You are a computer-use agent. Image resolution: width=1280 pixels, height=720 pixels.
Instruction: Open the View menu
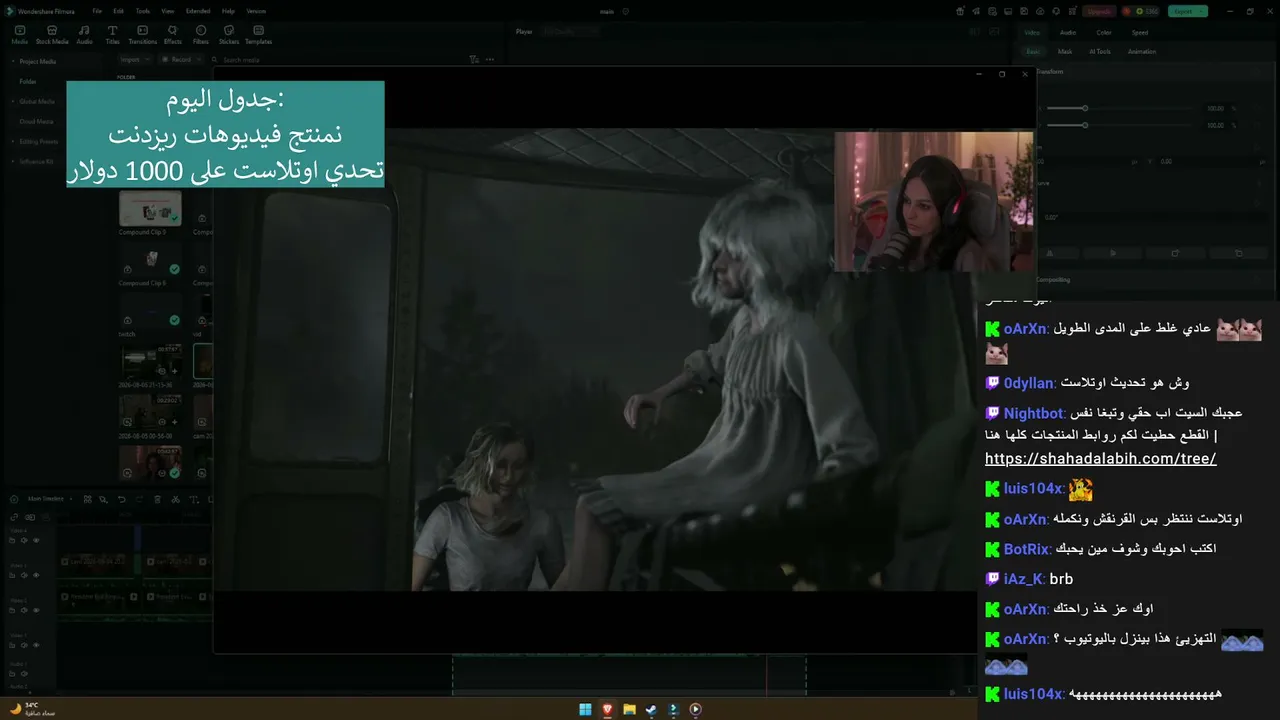[x=167, y=11]
